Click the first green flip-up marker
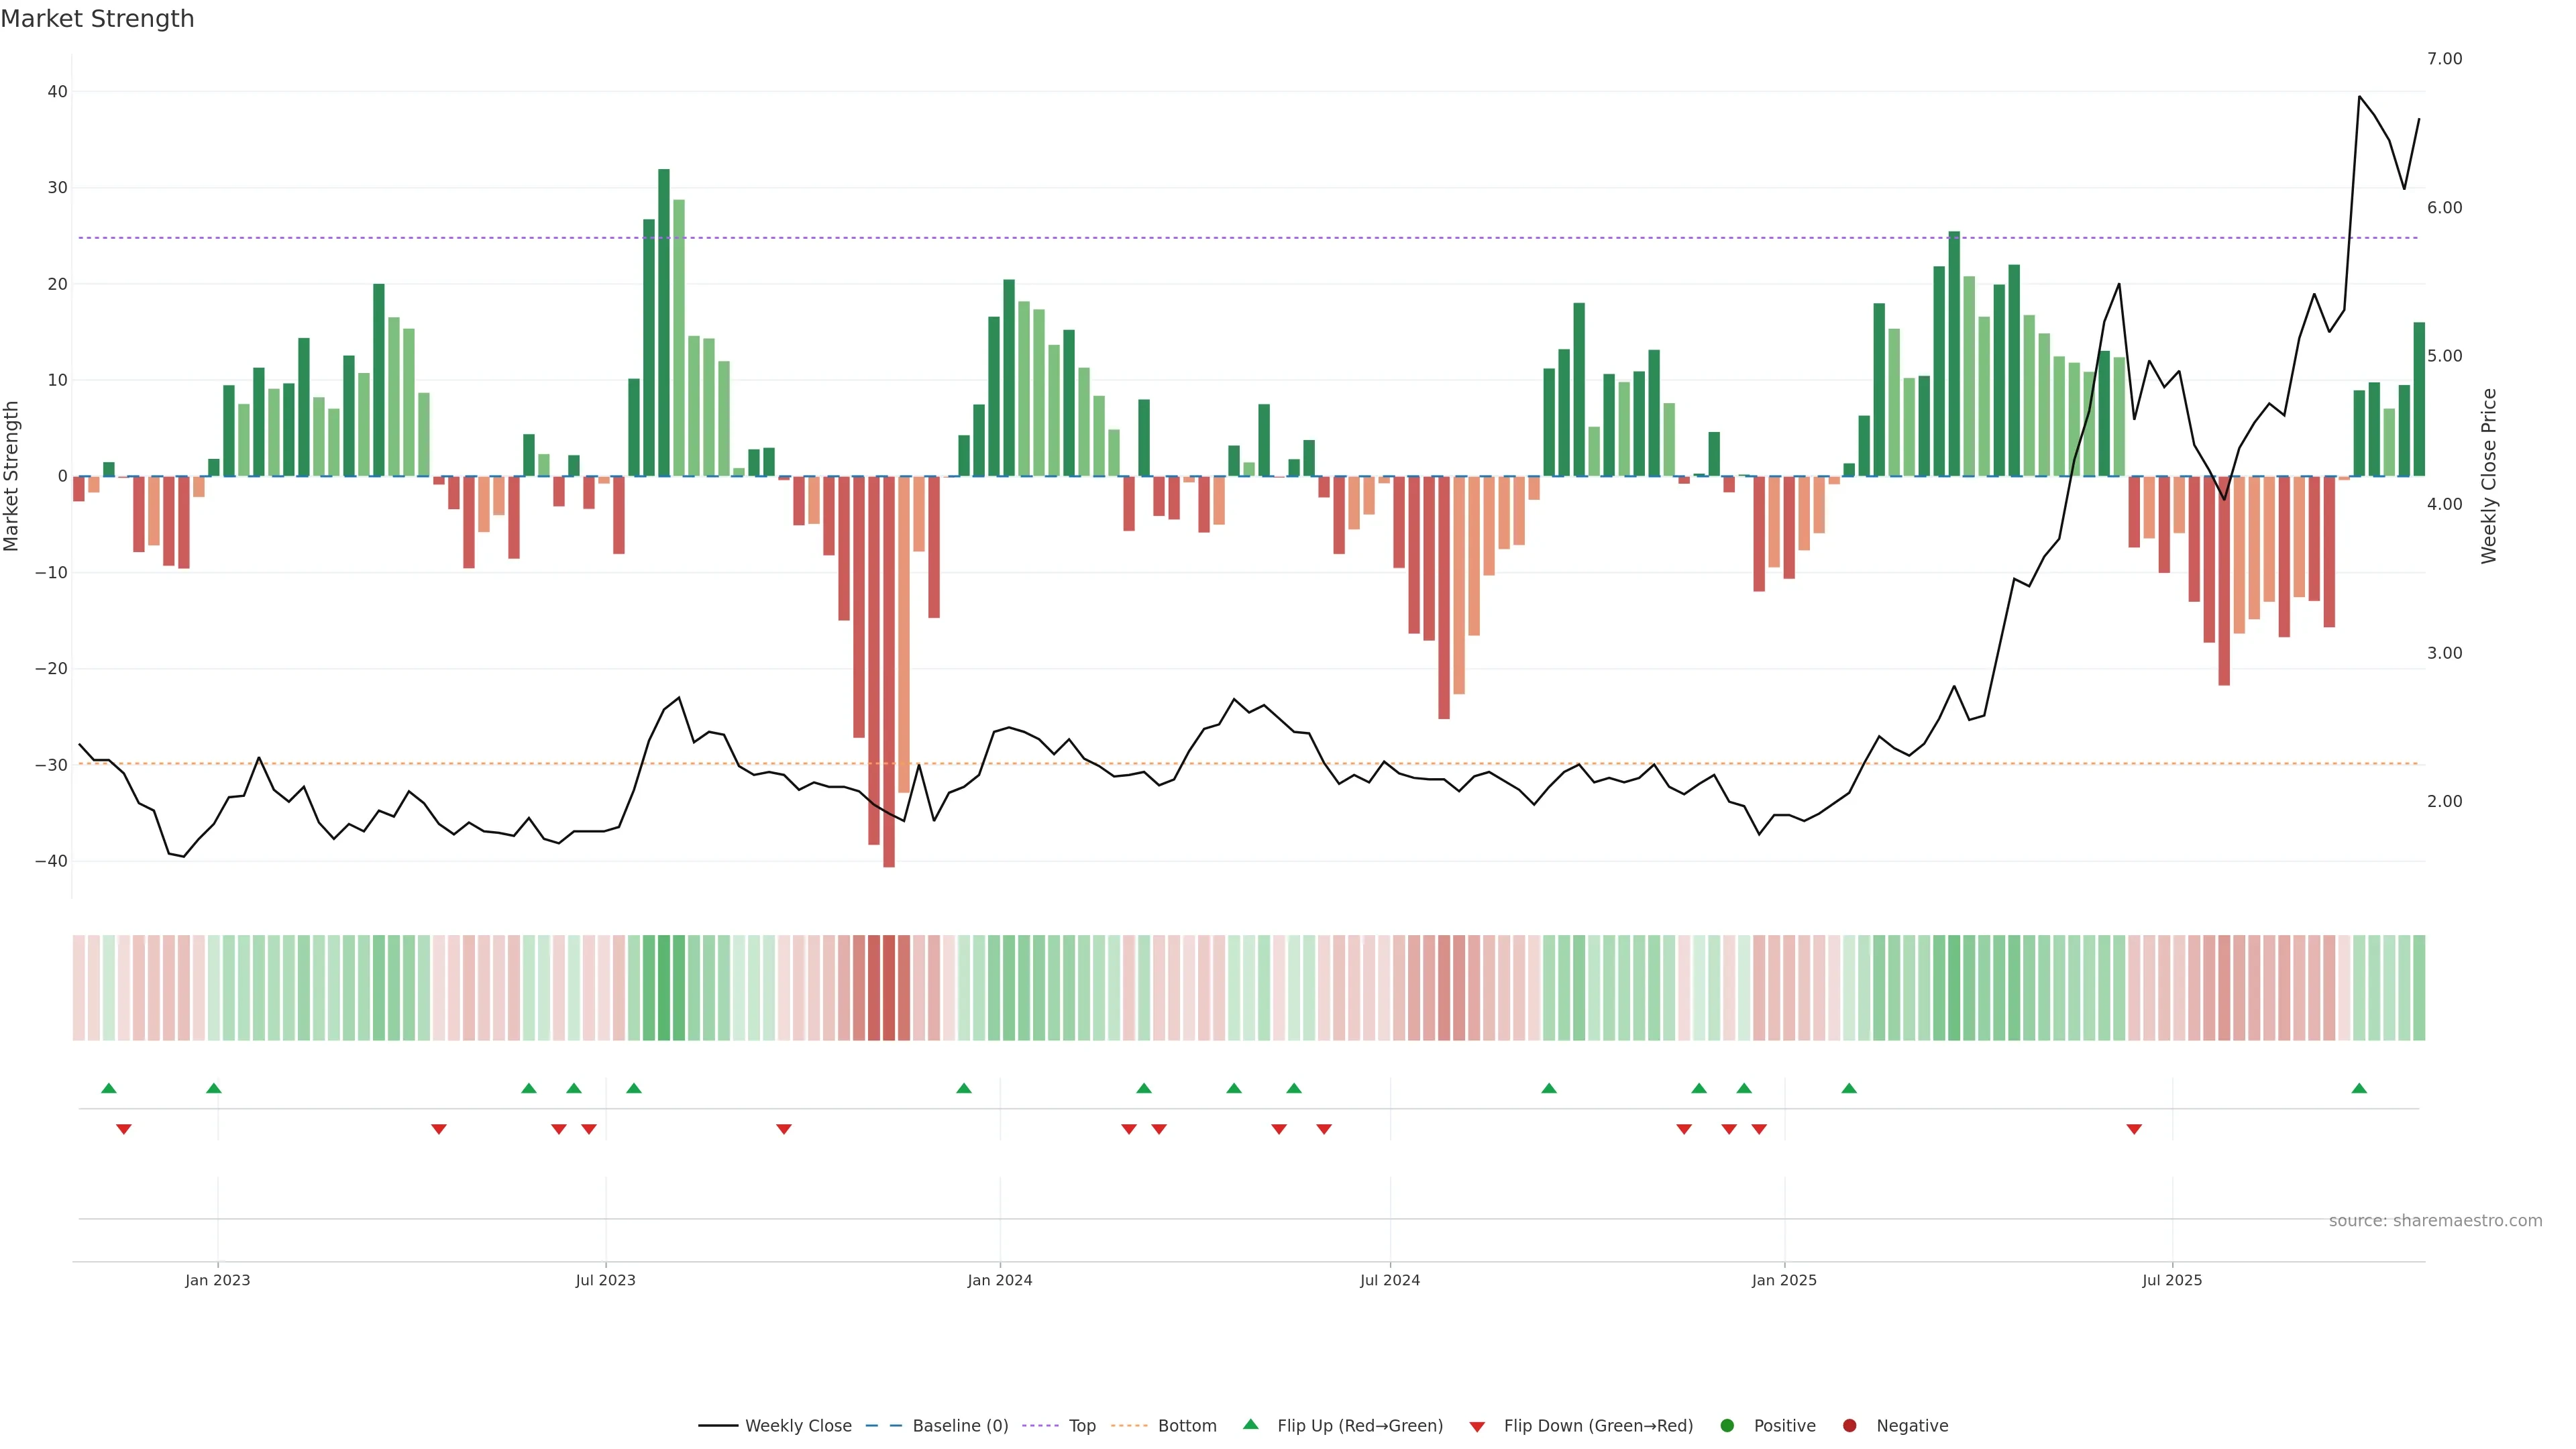2576x1449 pixels. 109,1088
